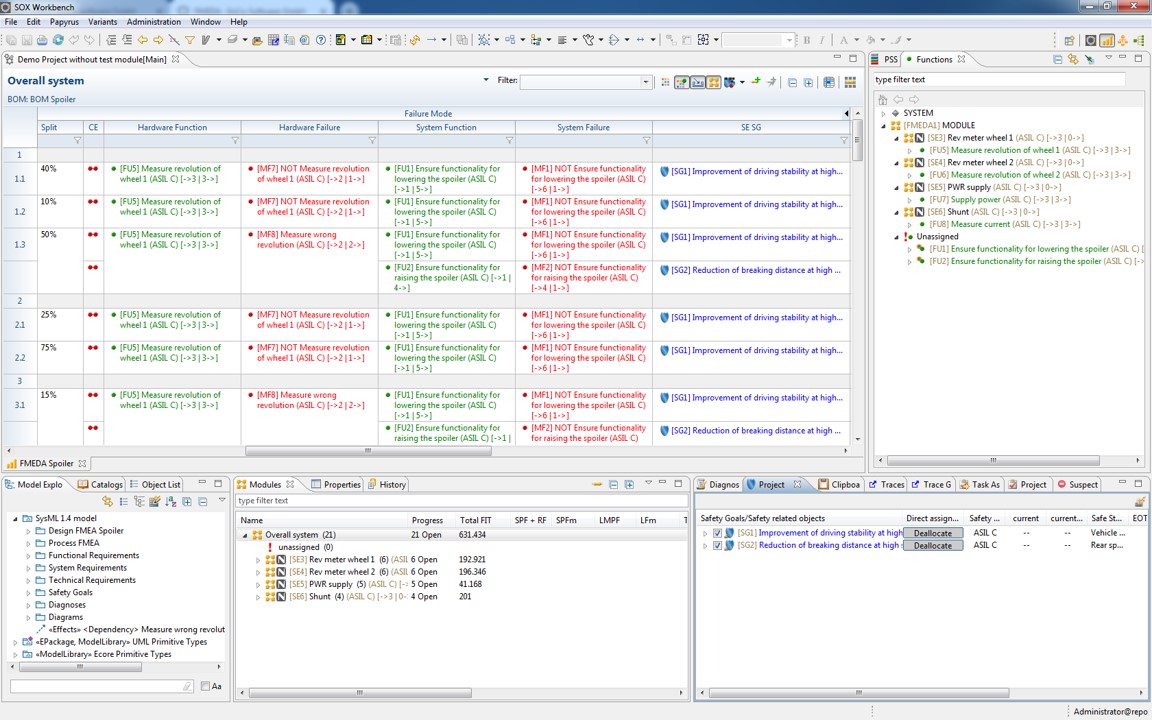Click the yellow forward arrow toolbar icon
This screenshot has width=1152, height=720.
[158, 40]
